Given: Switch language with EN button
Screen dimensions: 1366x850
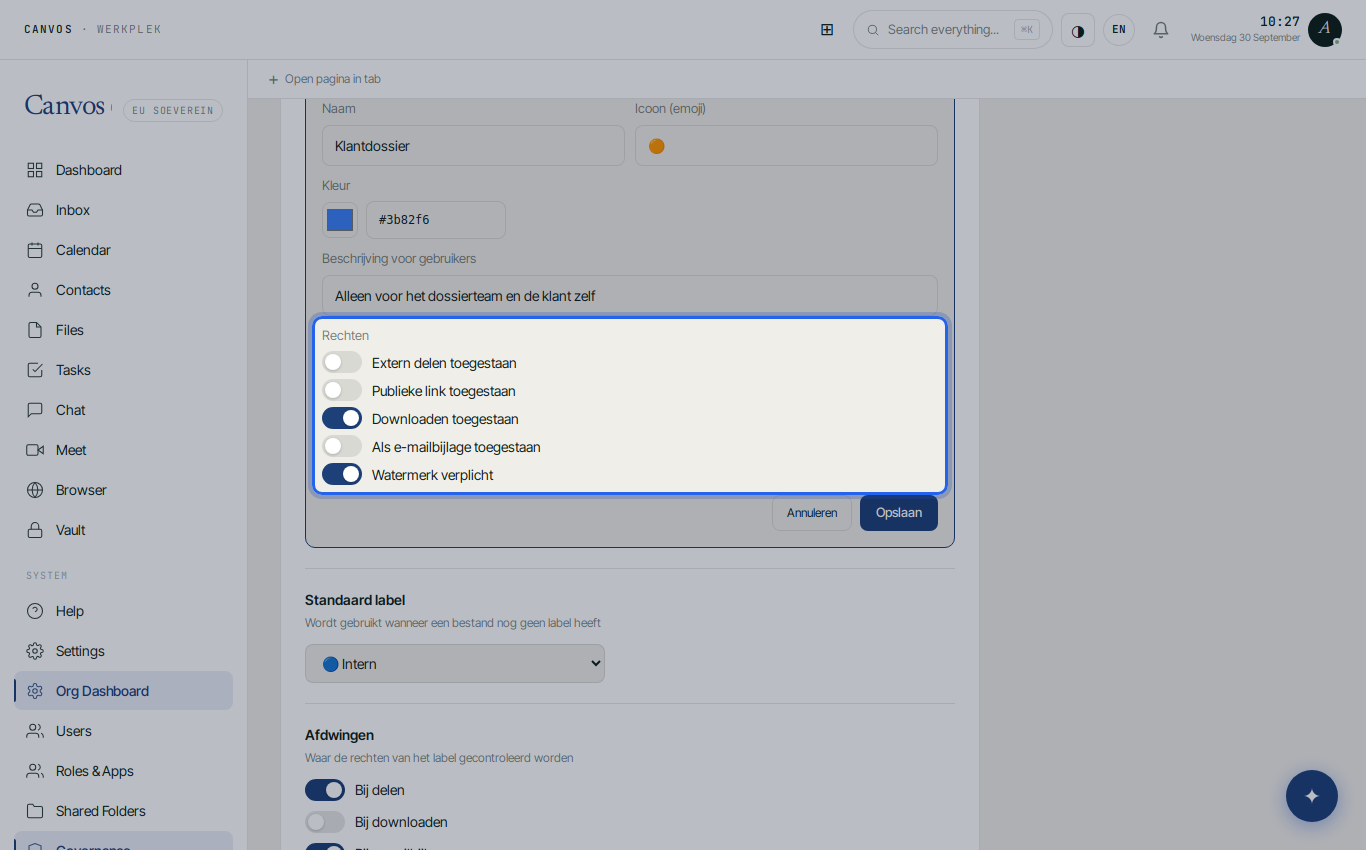Looking at the screenshot, I should (1119, 30).
